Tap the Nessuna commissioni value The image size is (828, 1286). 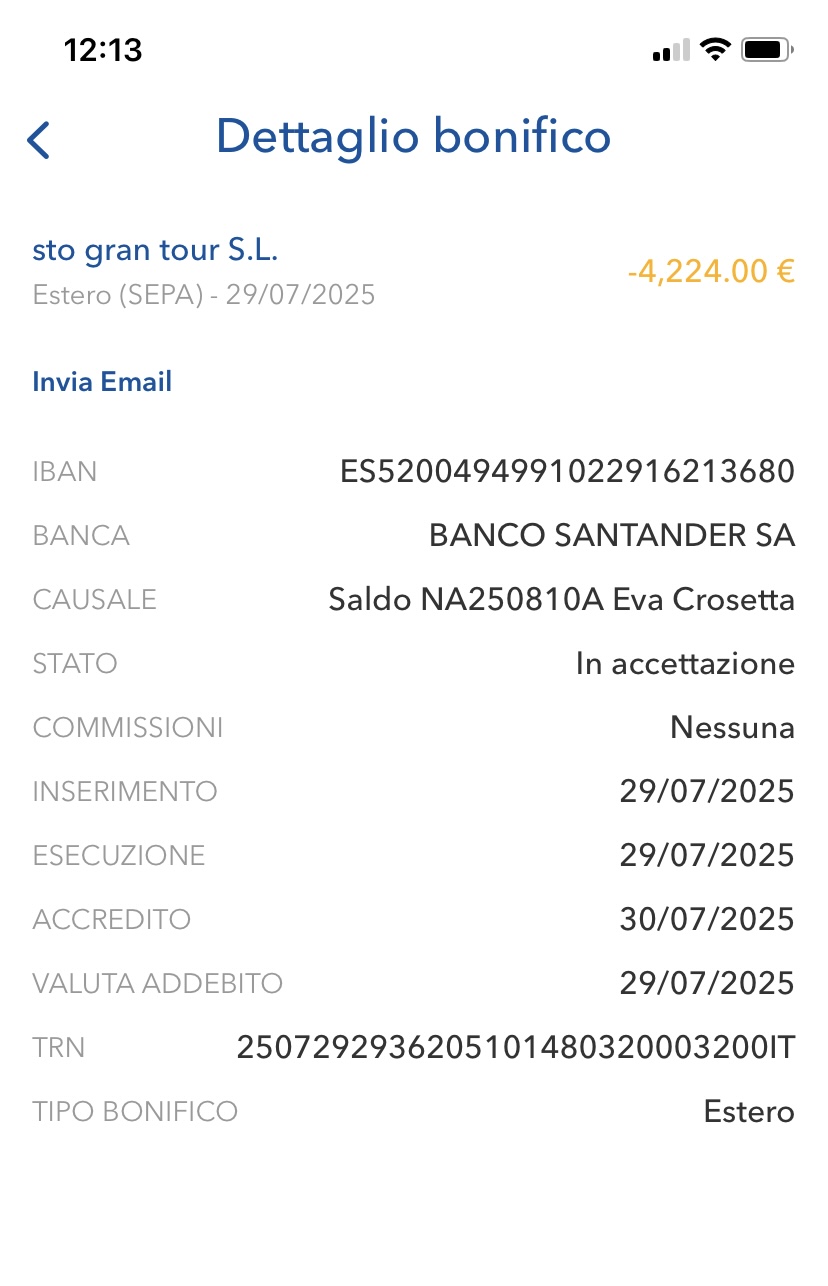pyautogui.click(x=732, y=728)
